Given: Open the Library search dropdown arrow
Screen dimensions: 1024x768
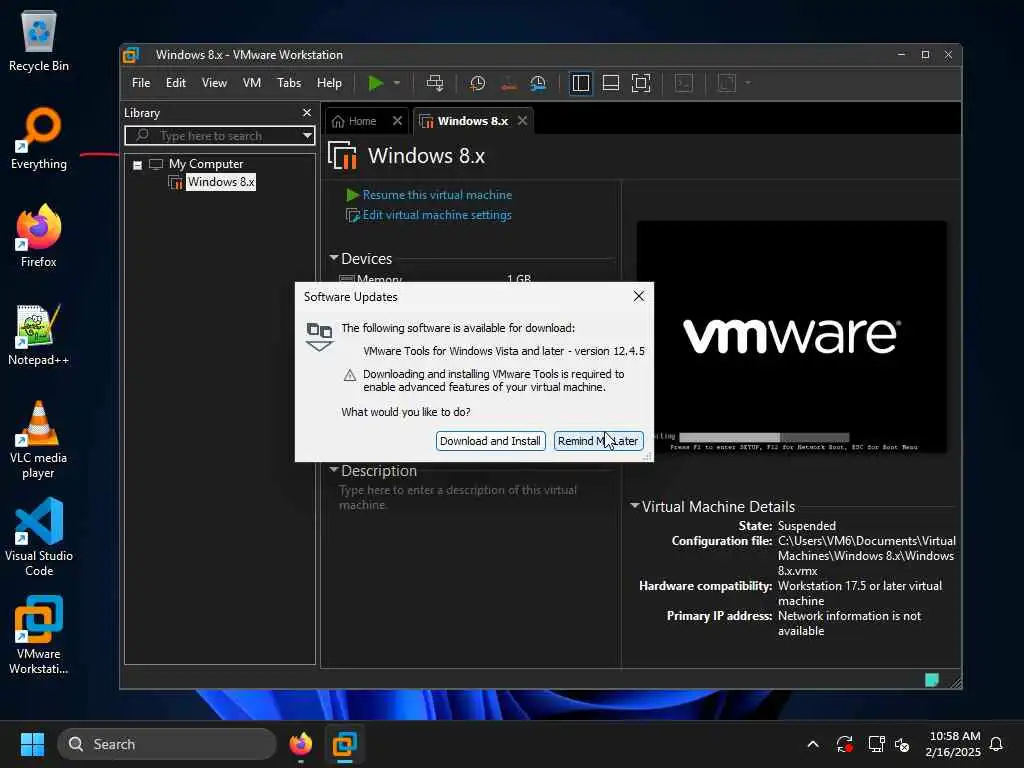Looking at the screenshot, I should (307, 135).
